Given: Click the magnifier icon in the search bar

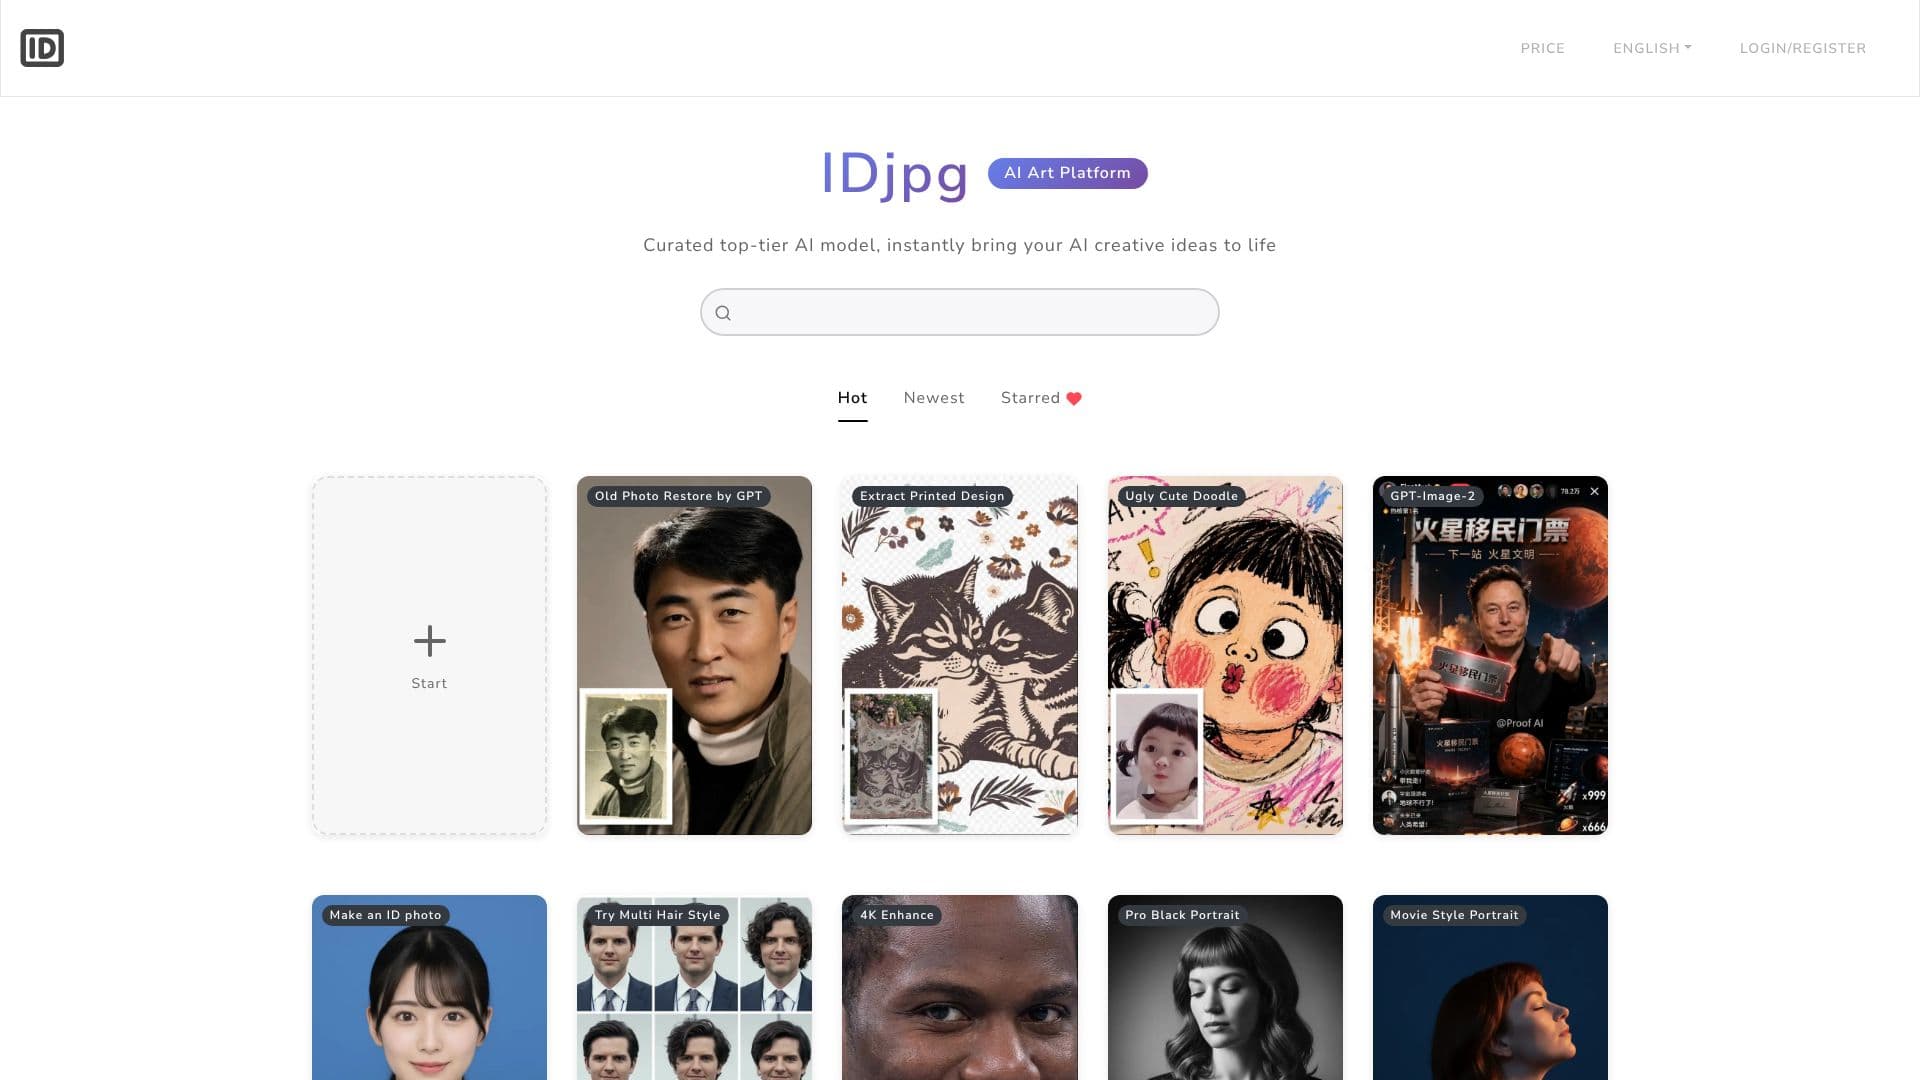Looking at the screenshot, I should (x=723, y=313).
